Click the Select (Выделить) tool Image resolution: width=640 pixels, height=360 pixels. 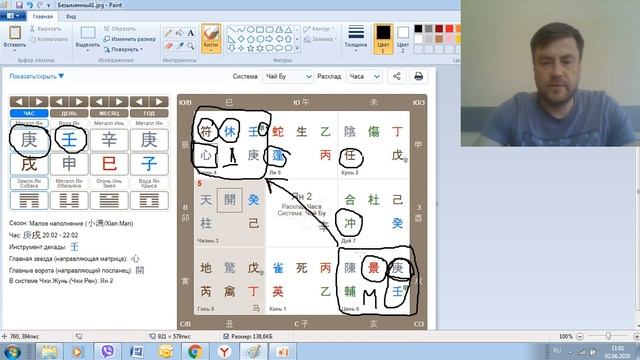(x=88, y=38)
